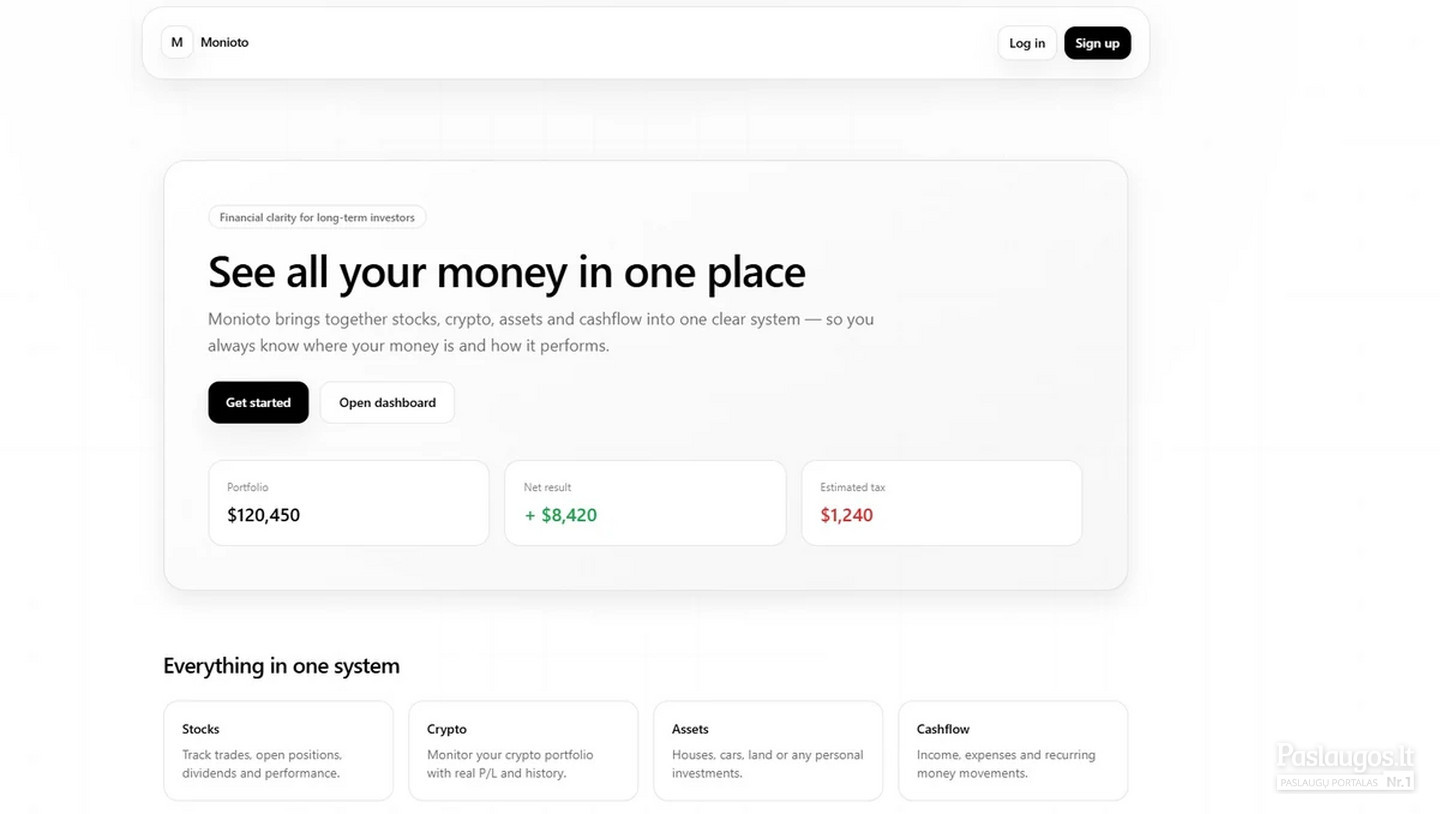This screenshot has width=1440, height=814.
Task: Click the 'Estimated tax' label
Action: [x=852, y=487]
